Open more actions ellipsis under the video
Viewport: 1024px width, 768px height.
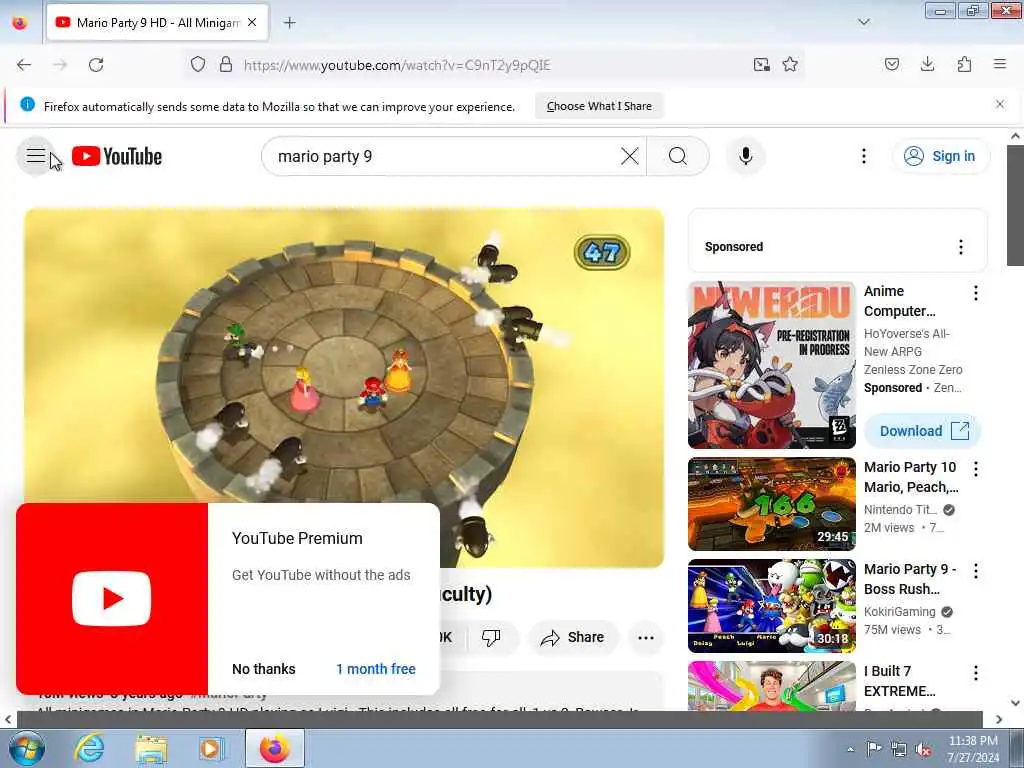[x=645, y=638]
